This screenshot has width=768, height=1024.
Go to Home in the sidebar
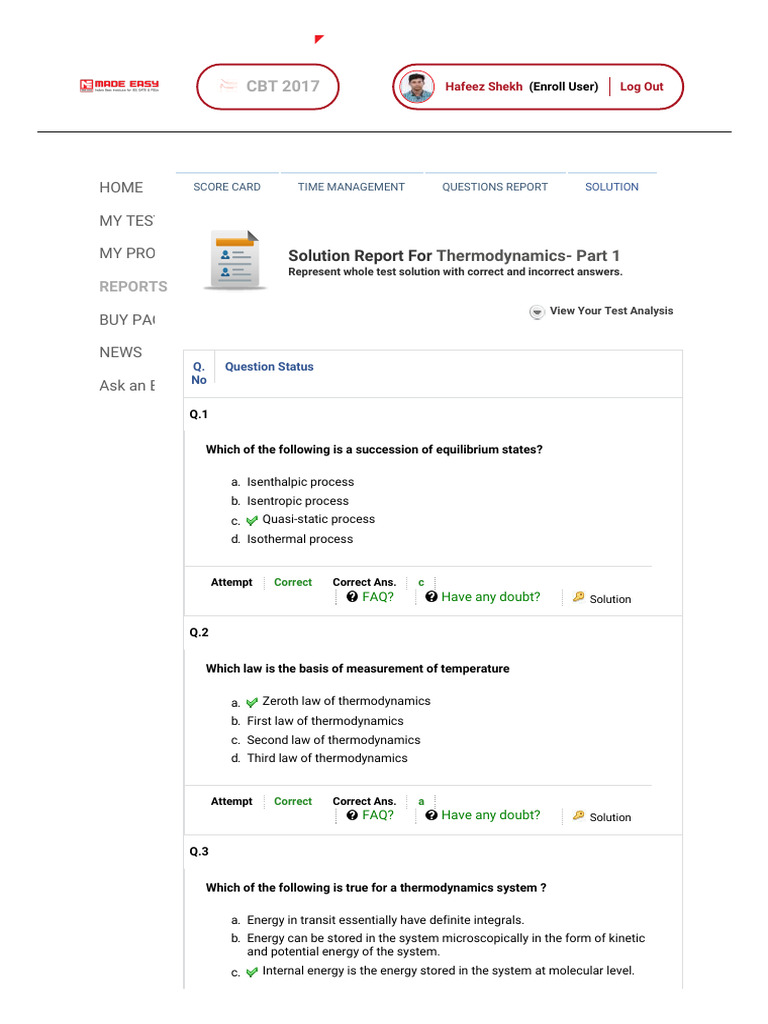coord(121,187)
